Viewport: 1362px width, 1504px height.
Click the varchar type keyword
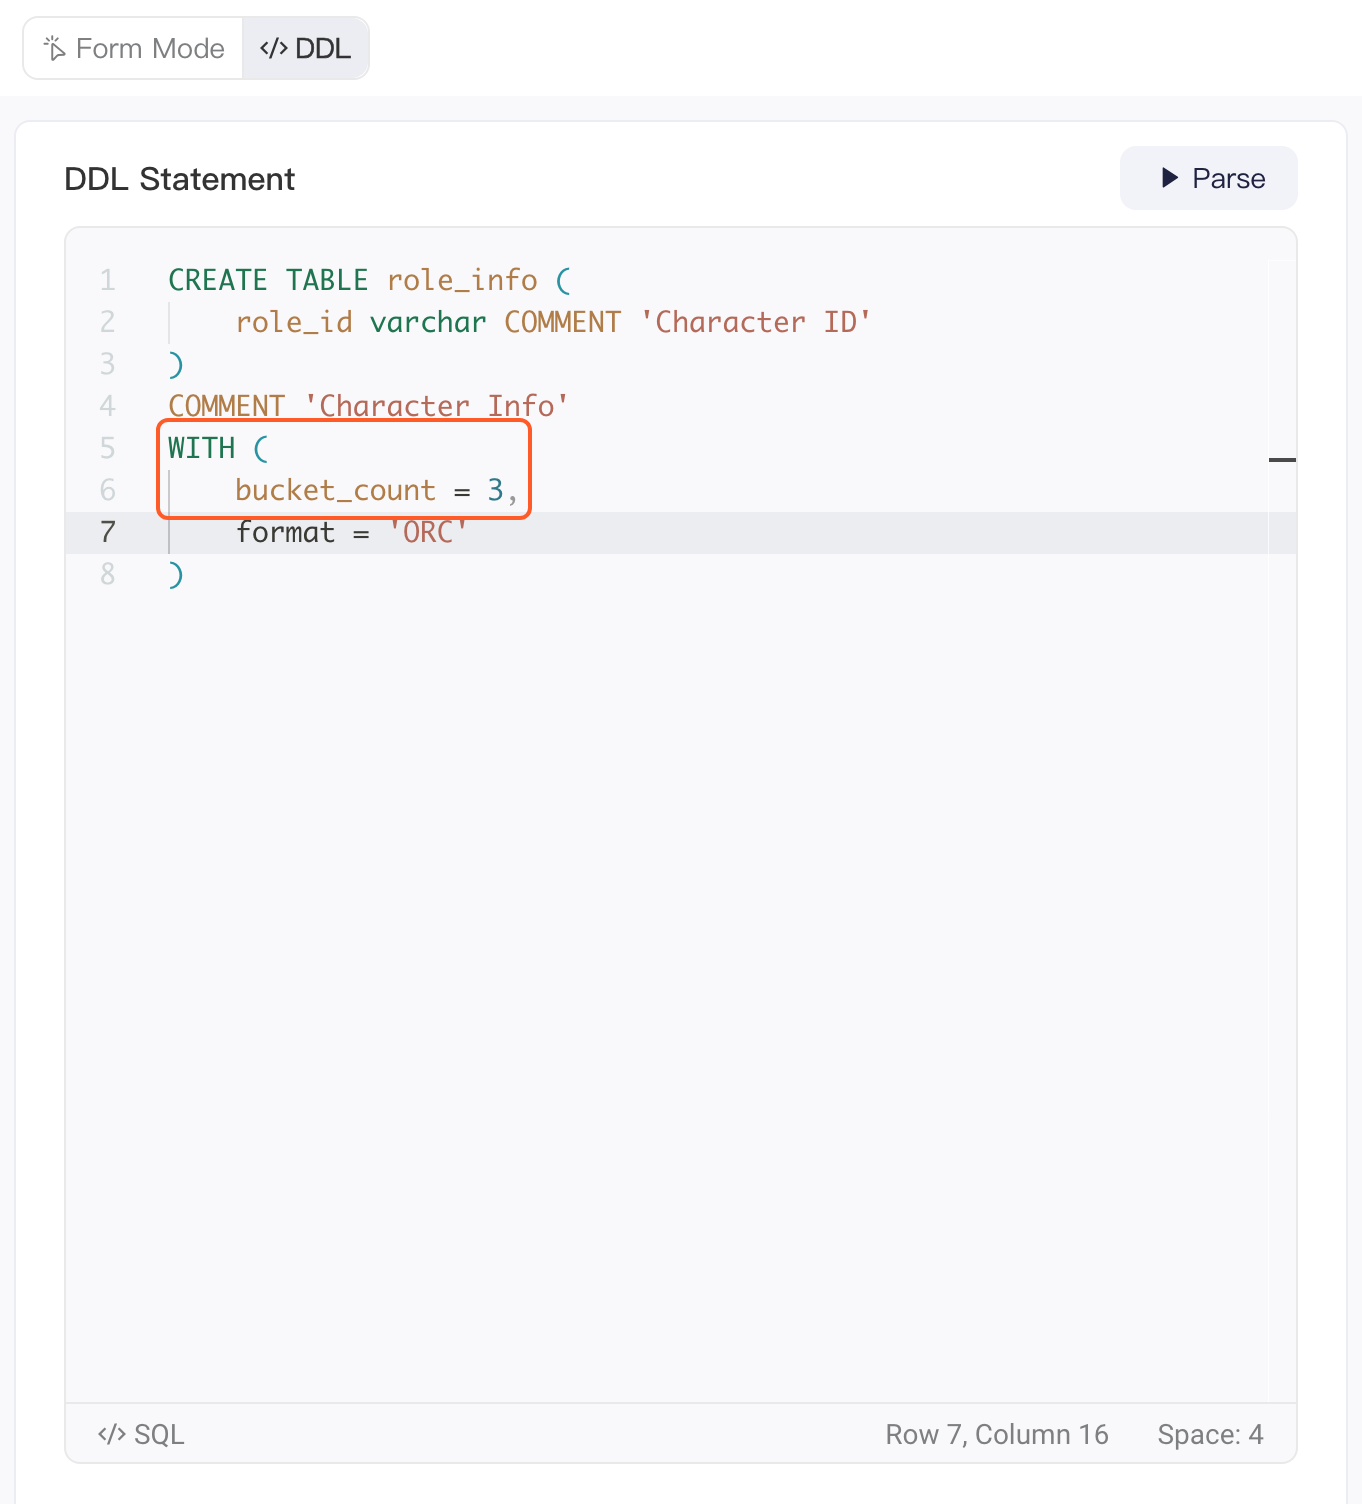pos(428,322)
